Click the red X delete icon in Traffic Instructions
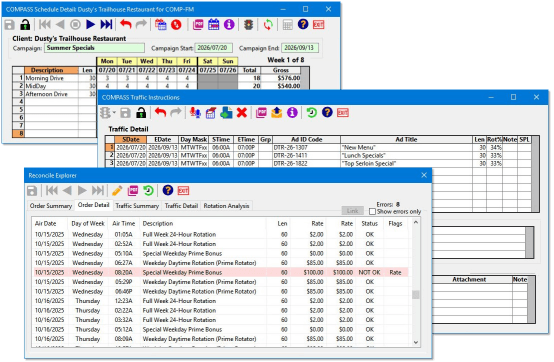554x362 pixels. pyautogui.click(x=242, y=113)
